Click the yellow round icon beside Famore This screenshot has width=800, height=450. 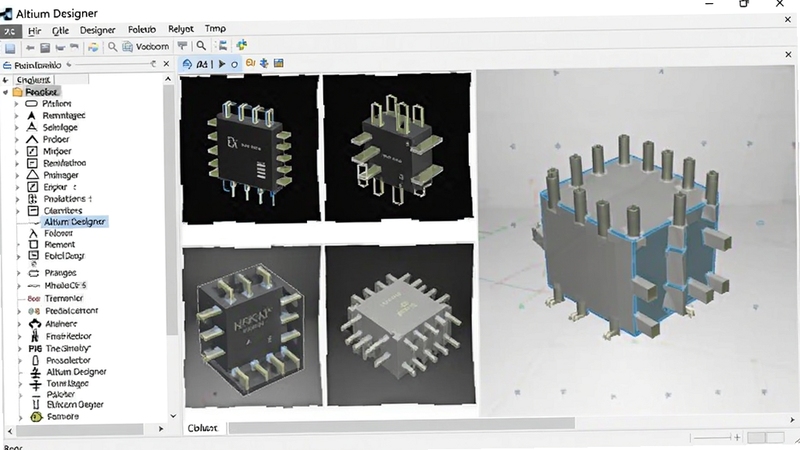click(x=36, y=417)
